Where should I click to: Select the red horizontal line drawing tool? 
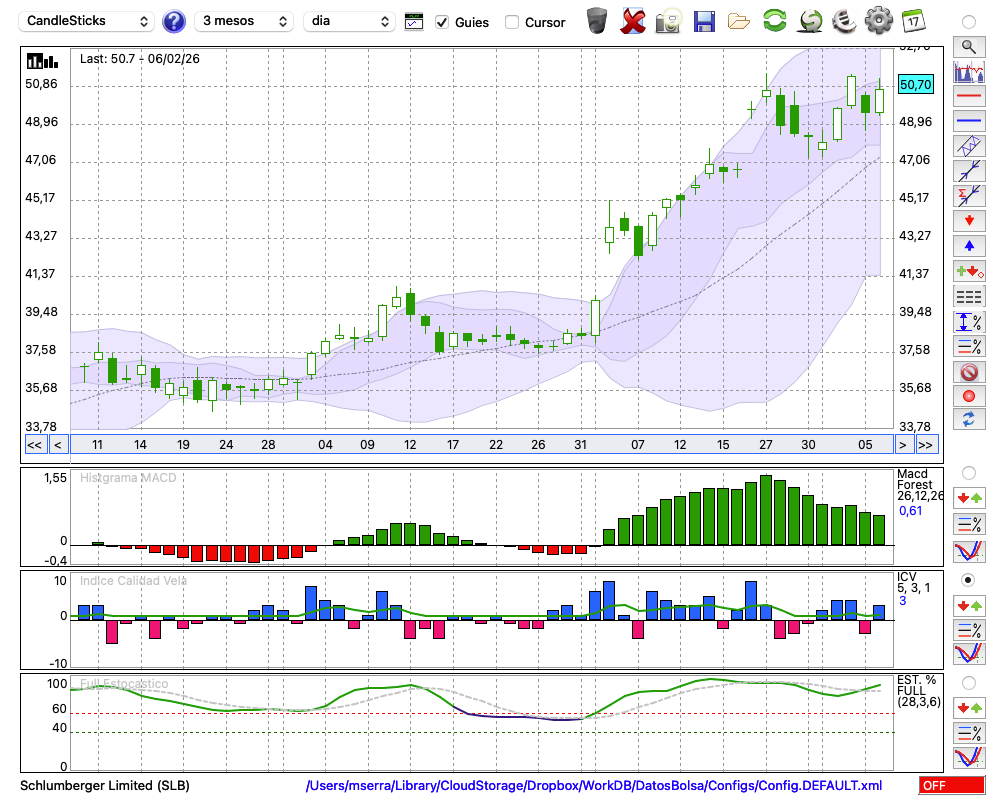(x=968, y=97)
